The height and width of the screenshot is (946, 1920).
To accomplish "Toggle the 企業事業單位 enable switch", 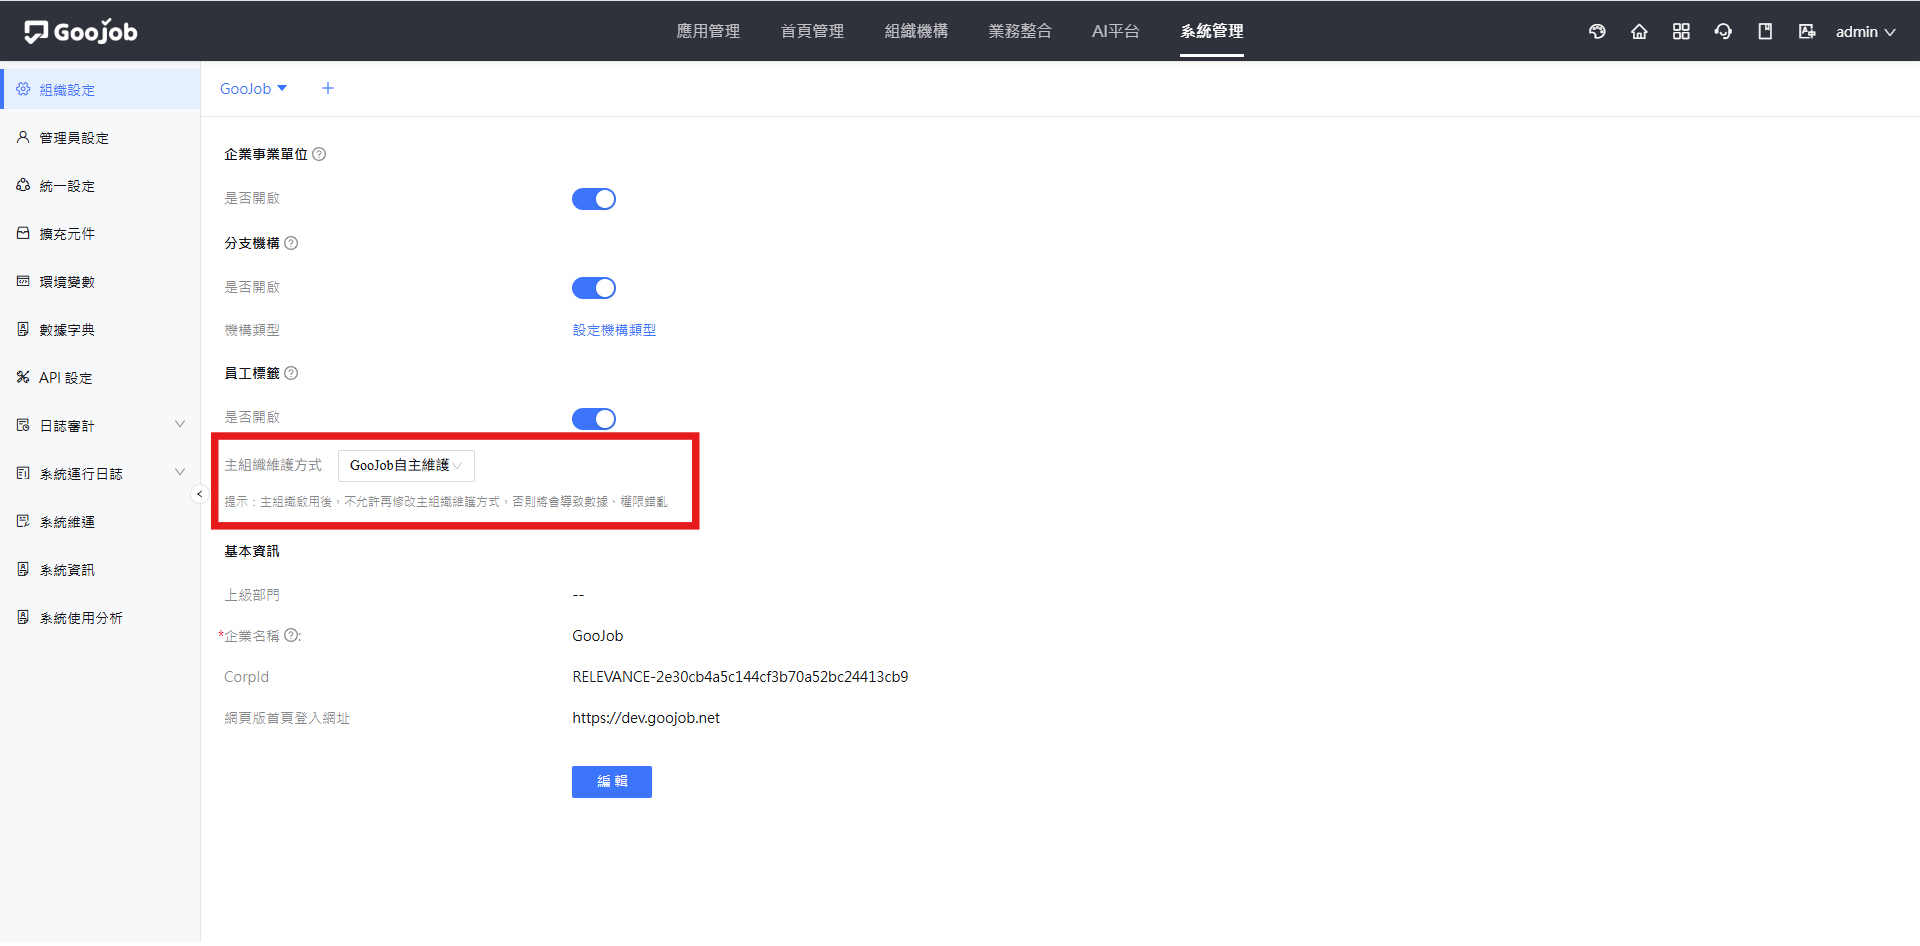I will pyautogui.click(x=594, y=199).
